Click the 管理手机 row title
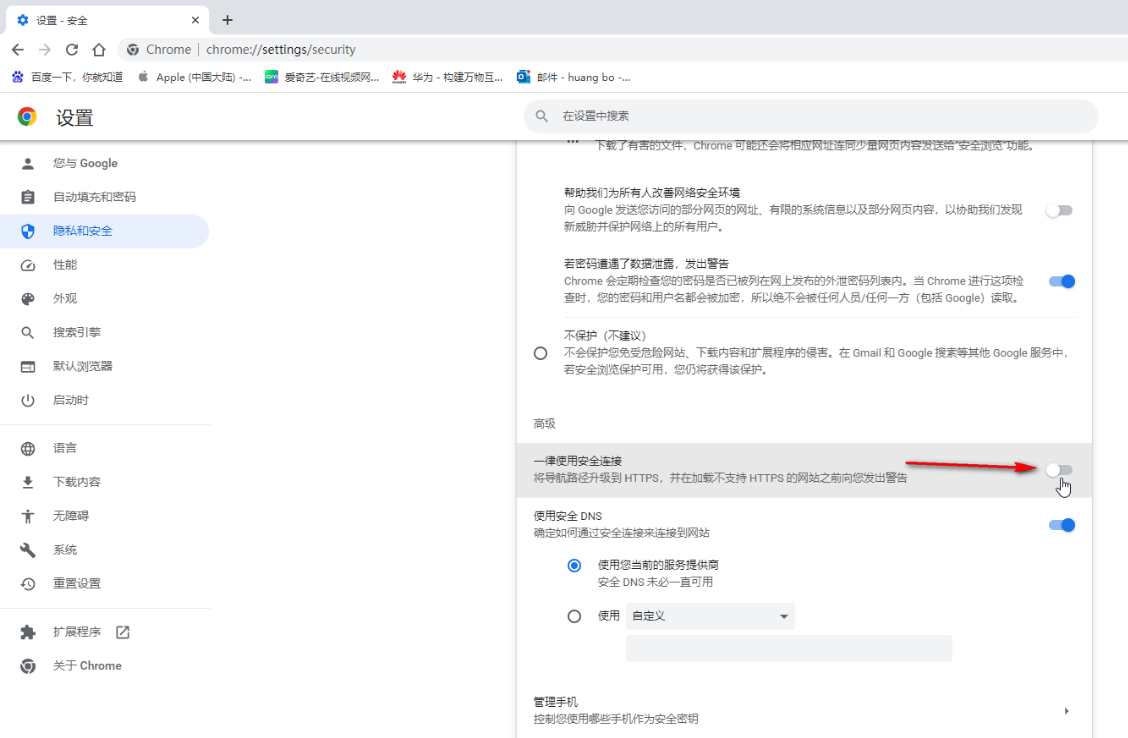 click(555, 701)
